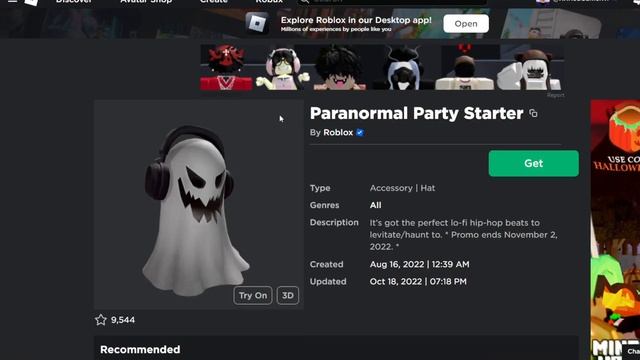Click the green Get button
Viewport: 640px width, 360px height.
tap(533, 163)
